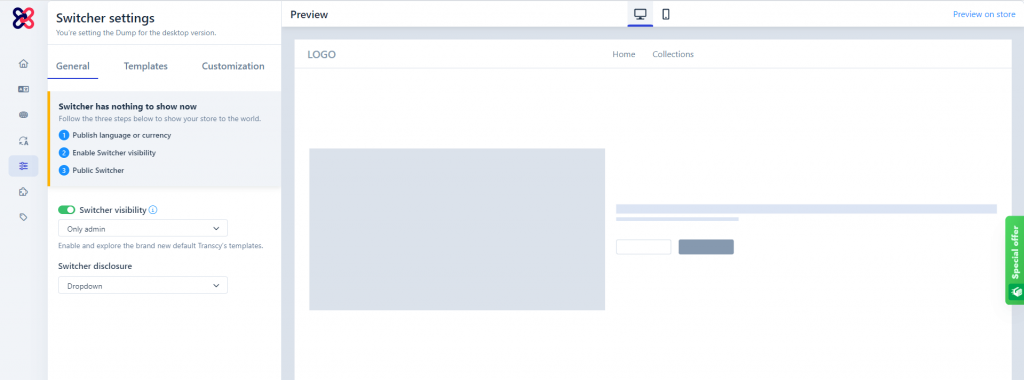Click the white outlined placeholder box in preview
The image size is (1024, 380).
tap(643, 247)
